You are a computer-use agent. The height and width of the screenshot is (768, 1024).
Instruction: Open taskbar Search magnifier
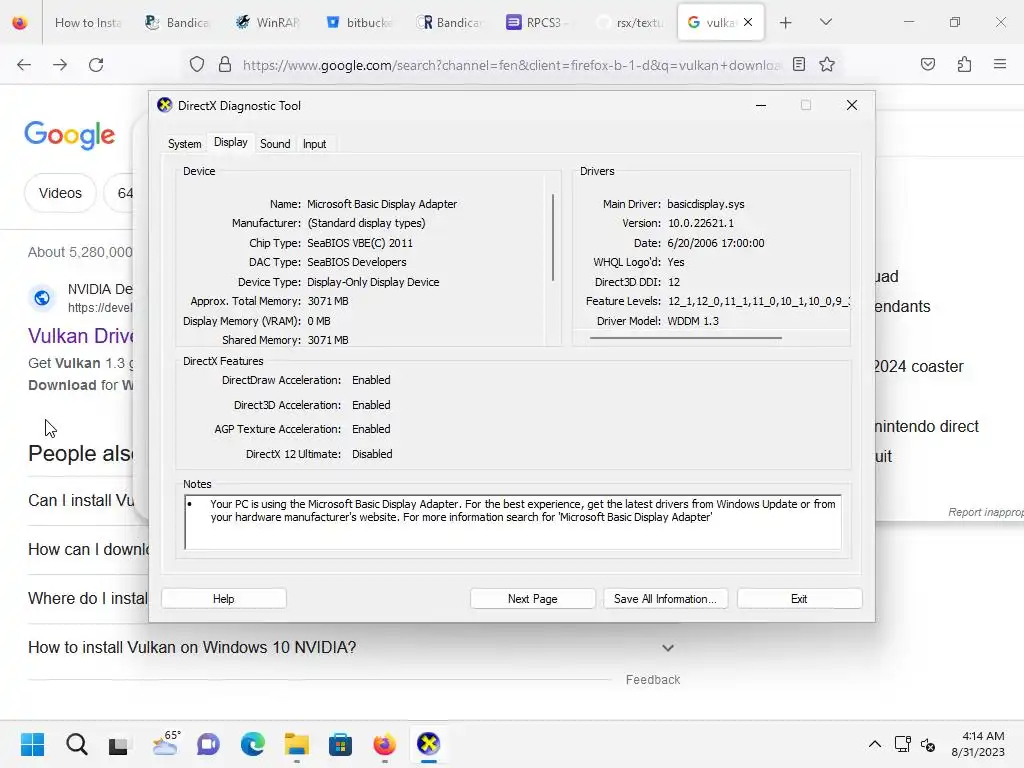[76, 744]
